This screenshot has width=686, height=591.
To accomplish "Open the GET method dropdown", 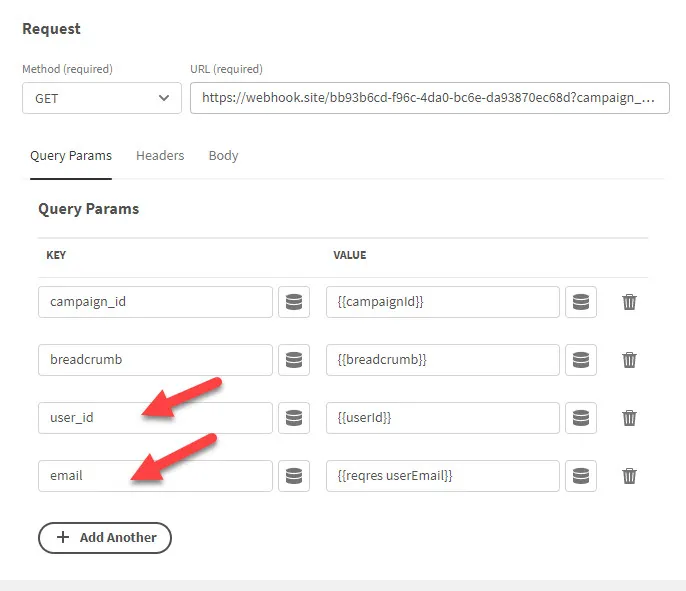I will pos(102,98).
